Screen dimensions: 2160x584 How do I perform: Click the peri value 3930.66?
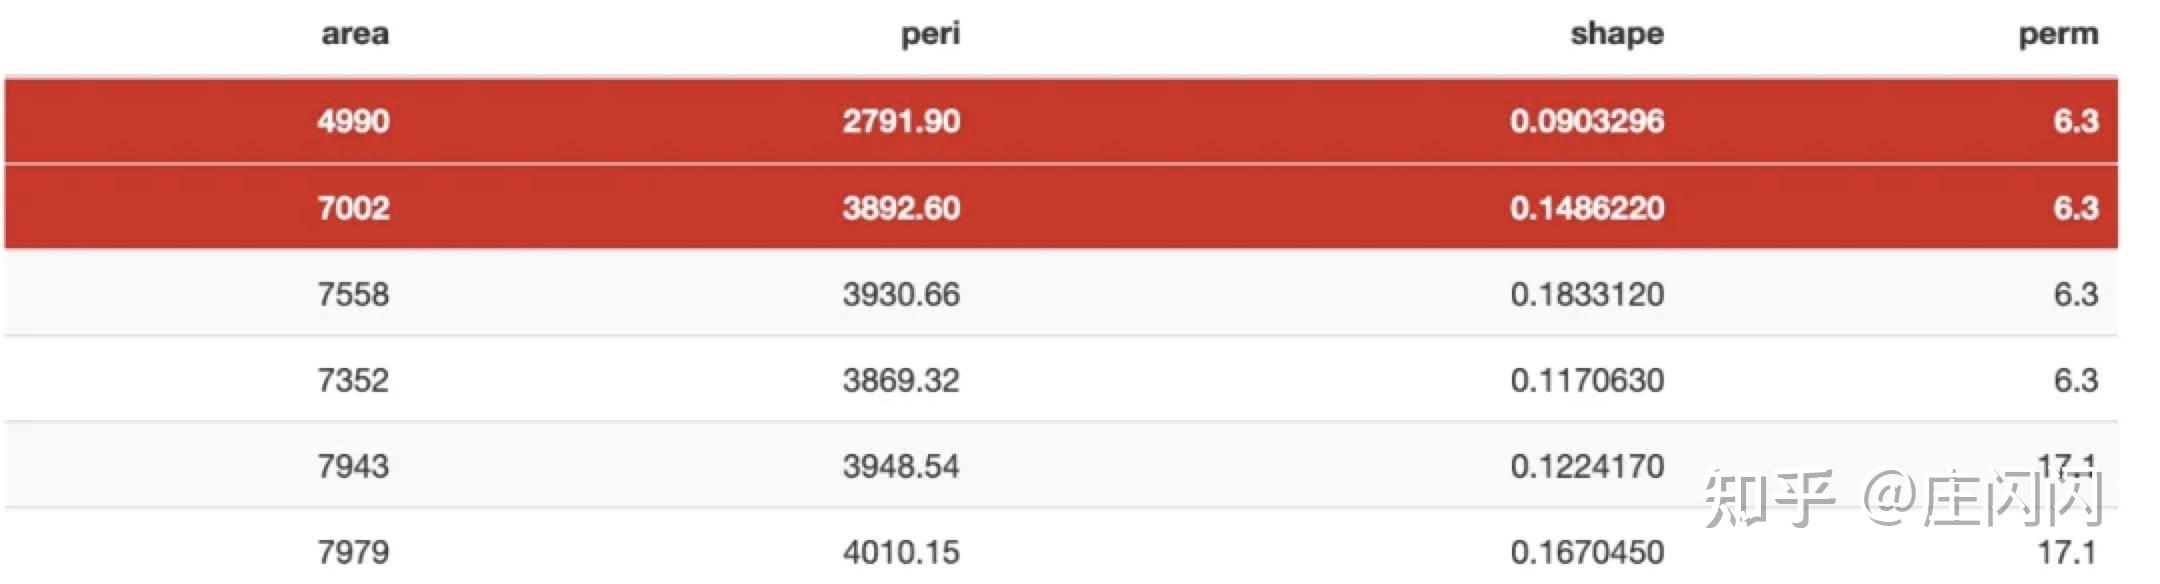click(900, 294)
